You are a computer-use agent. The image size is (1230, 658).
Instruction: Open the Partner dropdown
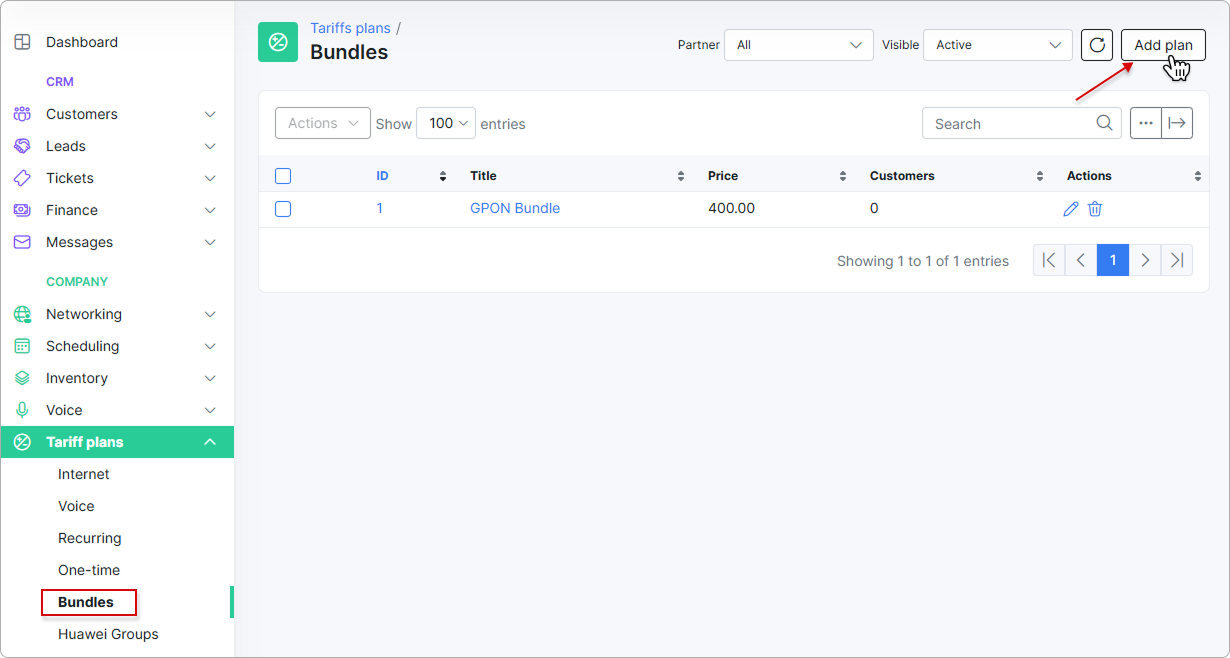[799, 45]
